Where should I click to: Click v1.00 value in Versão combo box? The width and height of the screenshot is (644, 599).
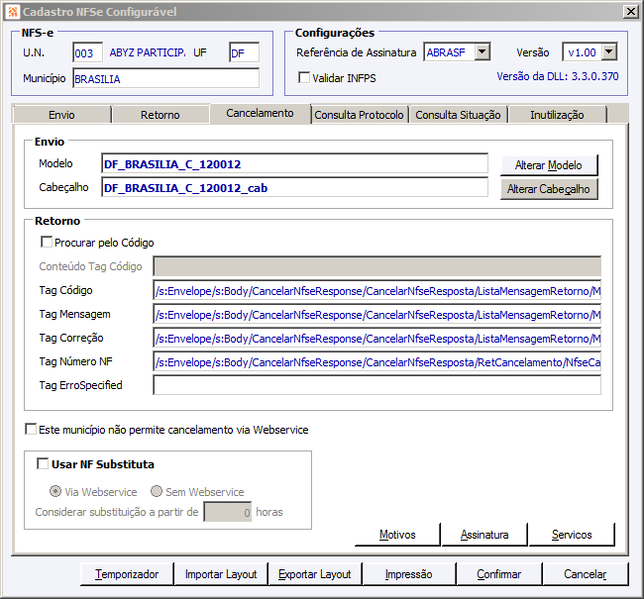[x=582, y=52]
